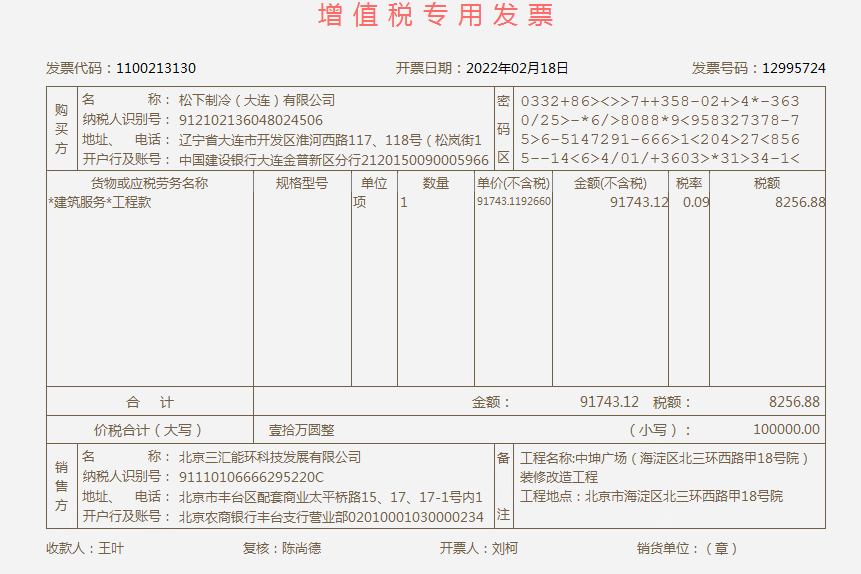Select the invoice code 1100213130
This screenshot has height=574, width=861.
(156, 68)
